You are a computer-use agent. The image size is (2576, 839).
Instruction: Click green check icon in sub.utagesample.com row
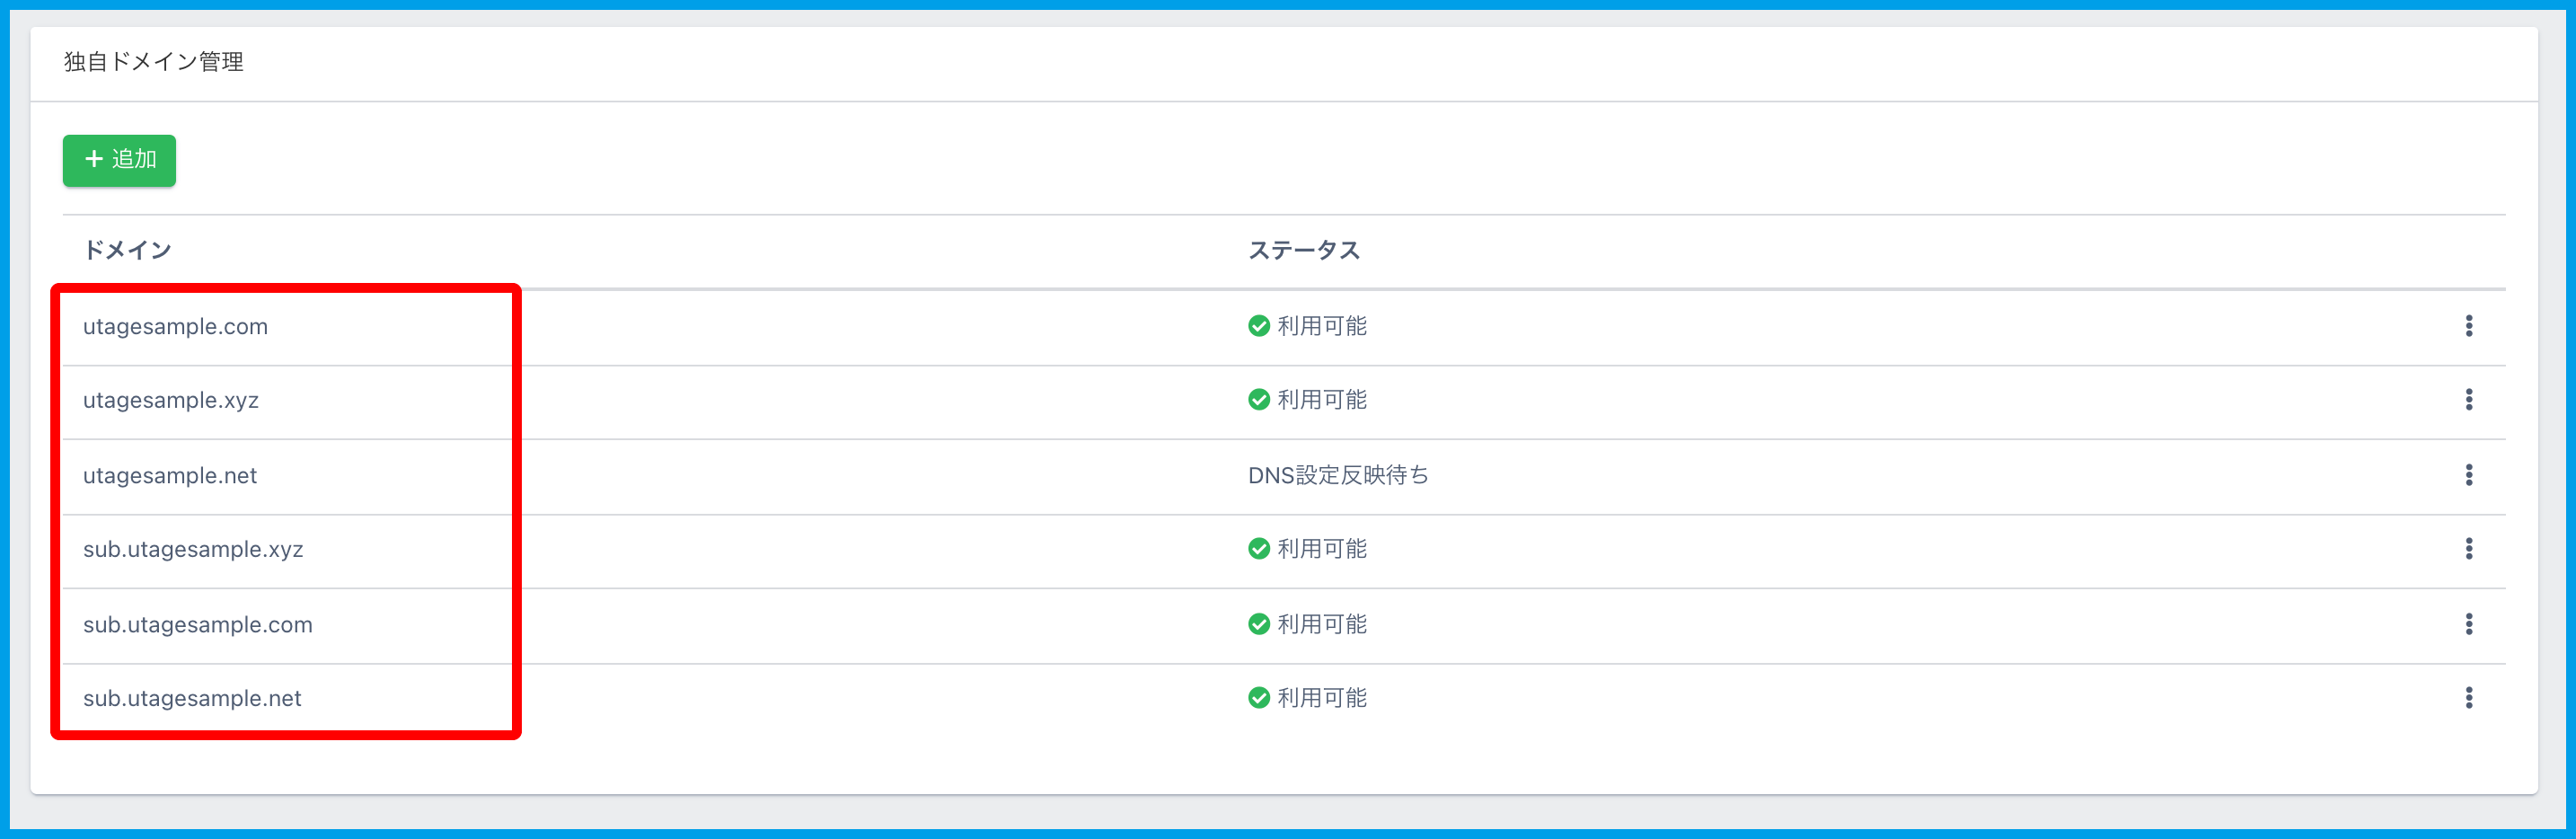(1259, 624)
